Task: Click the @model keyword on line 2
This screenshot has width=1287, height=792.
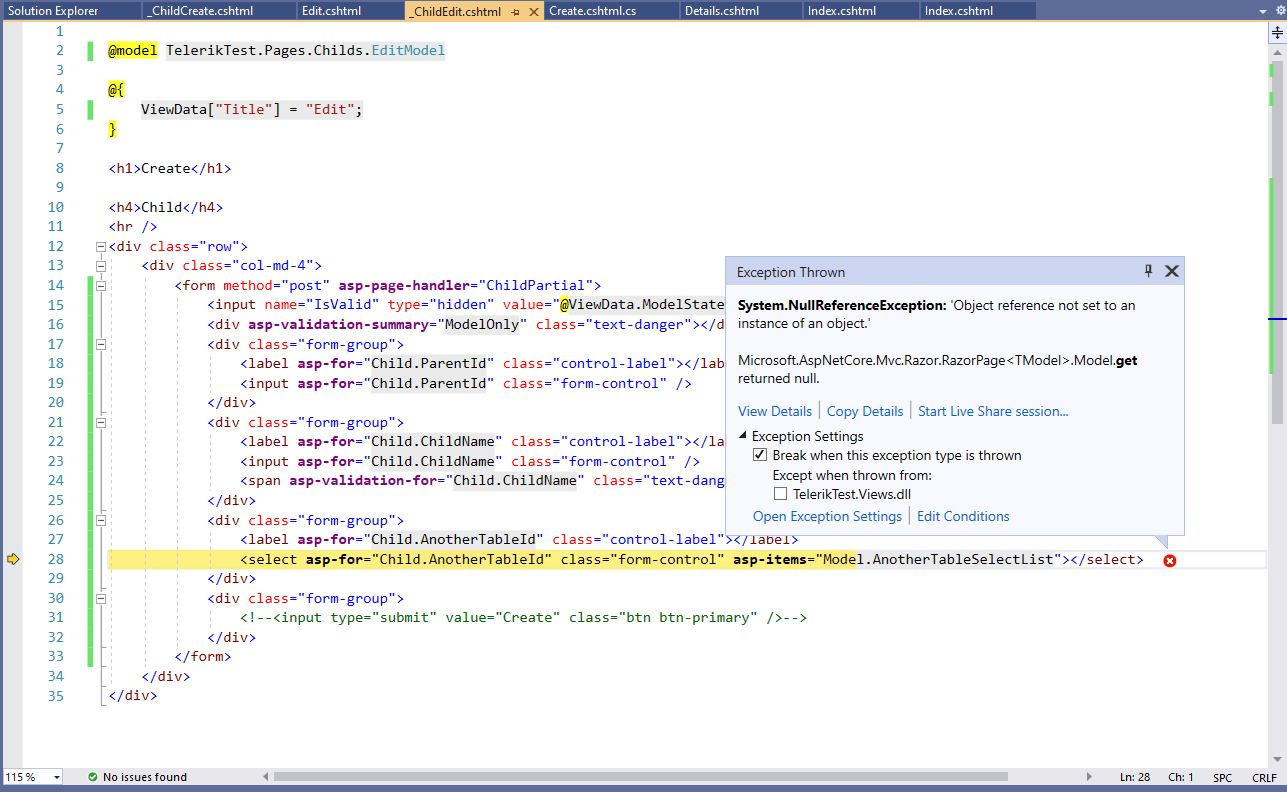Action: [x=132, y=50]
